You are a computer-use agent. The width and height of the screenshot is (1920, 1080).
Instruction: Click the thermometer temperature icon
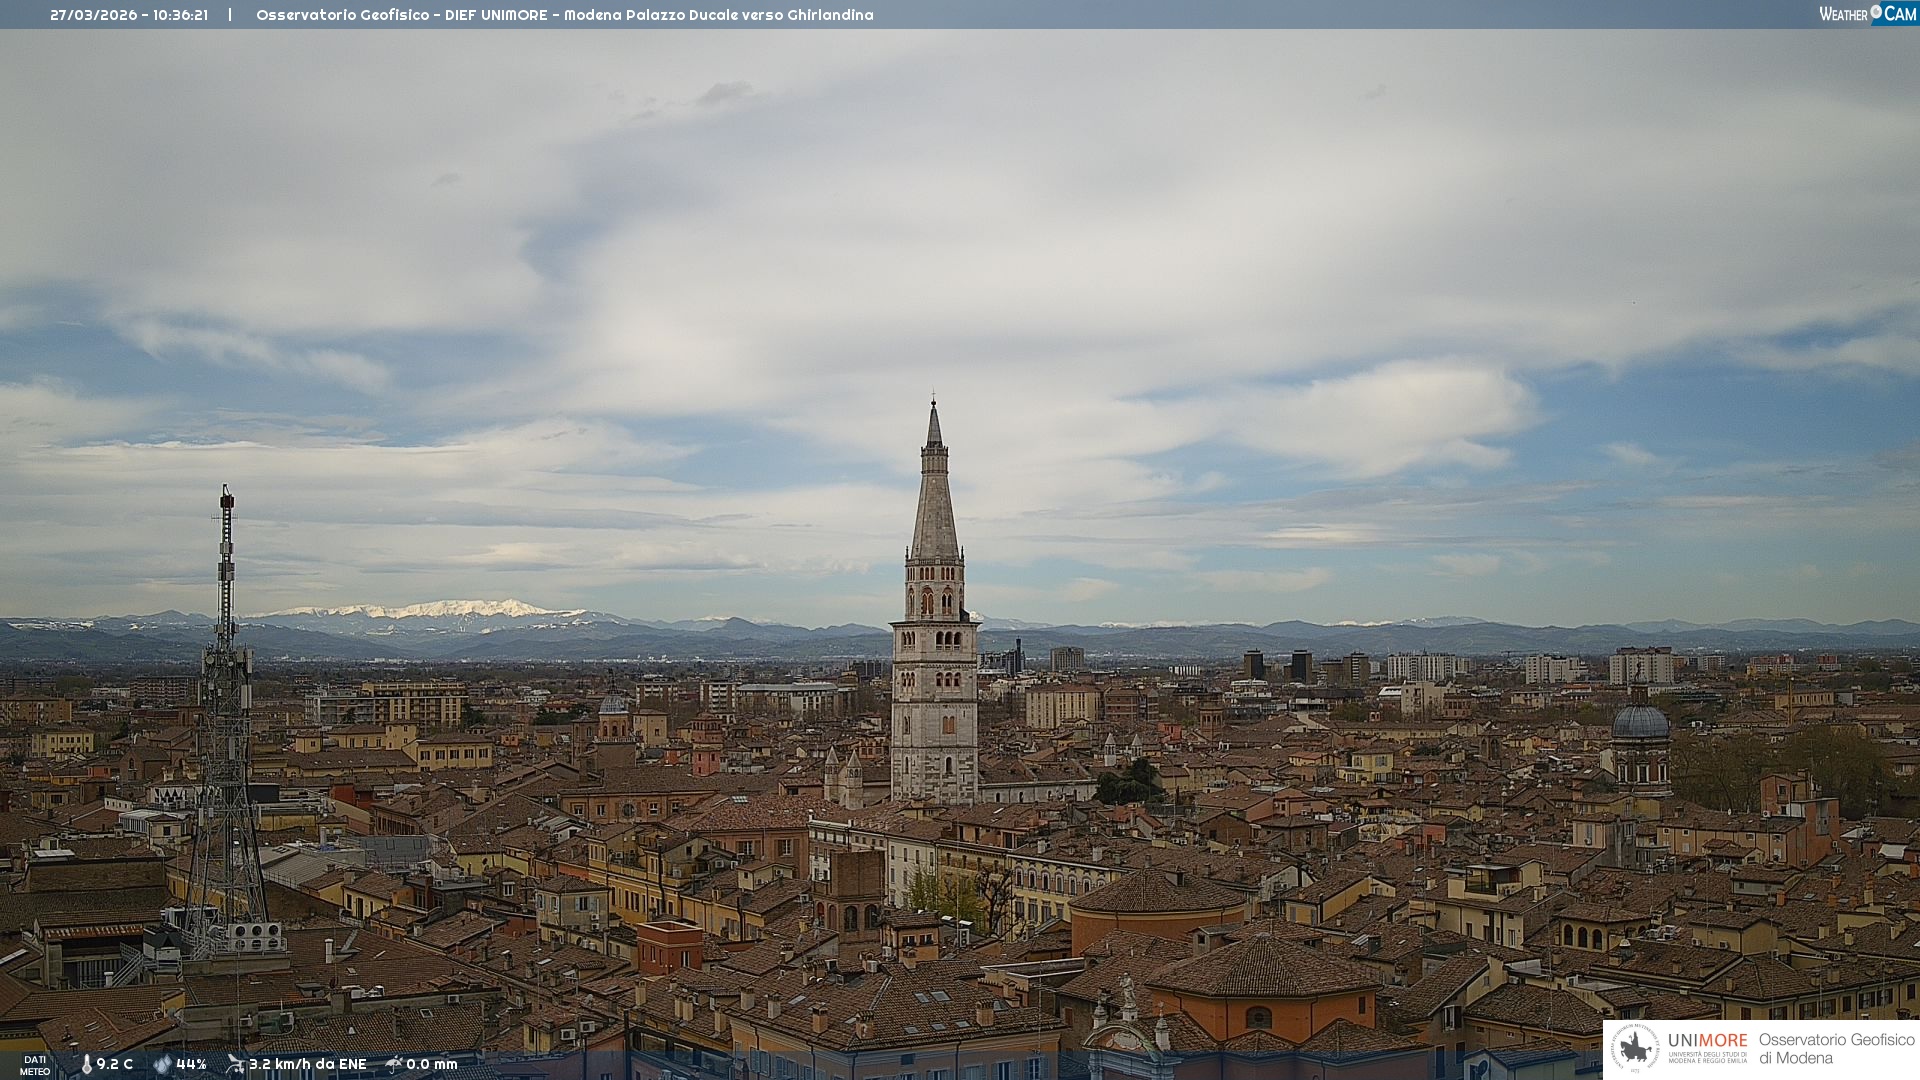(x=86, y=1064)
